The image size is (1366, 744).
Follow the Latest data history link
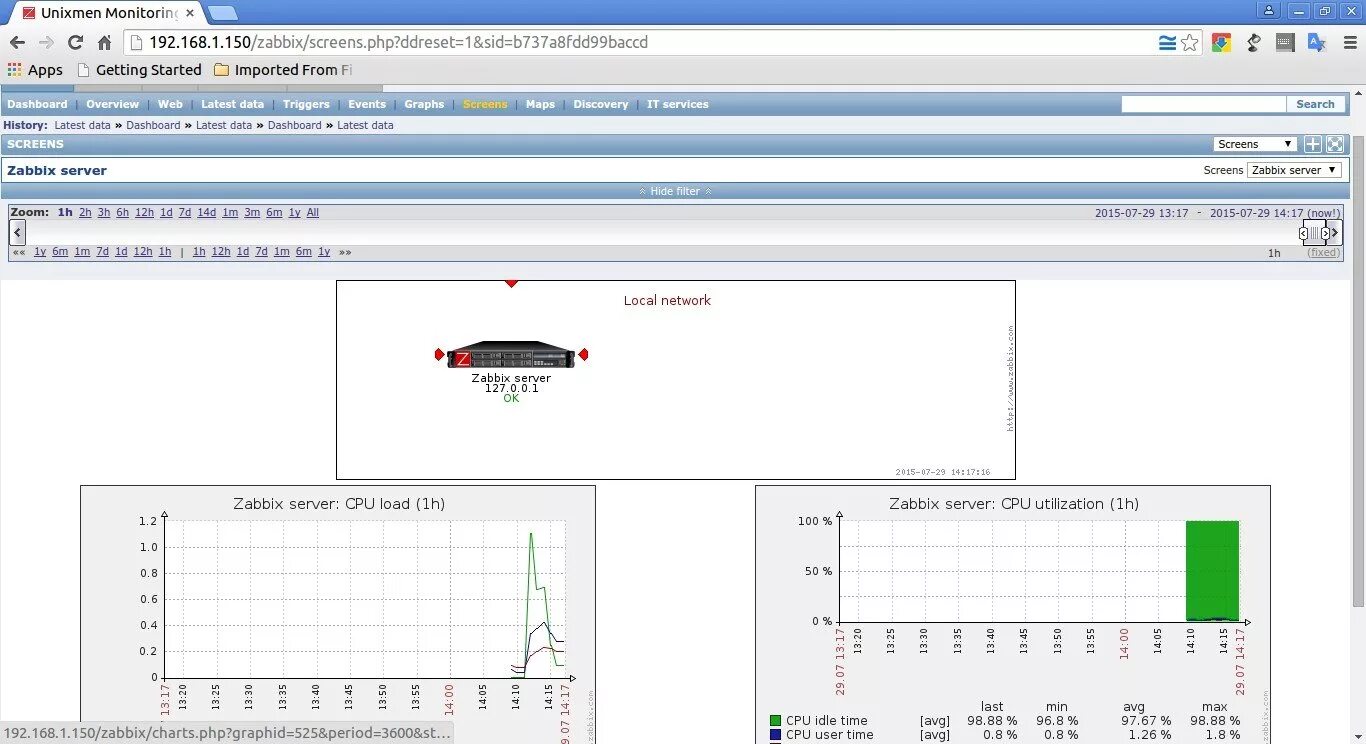[83, 125]
